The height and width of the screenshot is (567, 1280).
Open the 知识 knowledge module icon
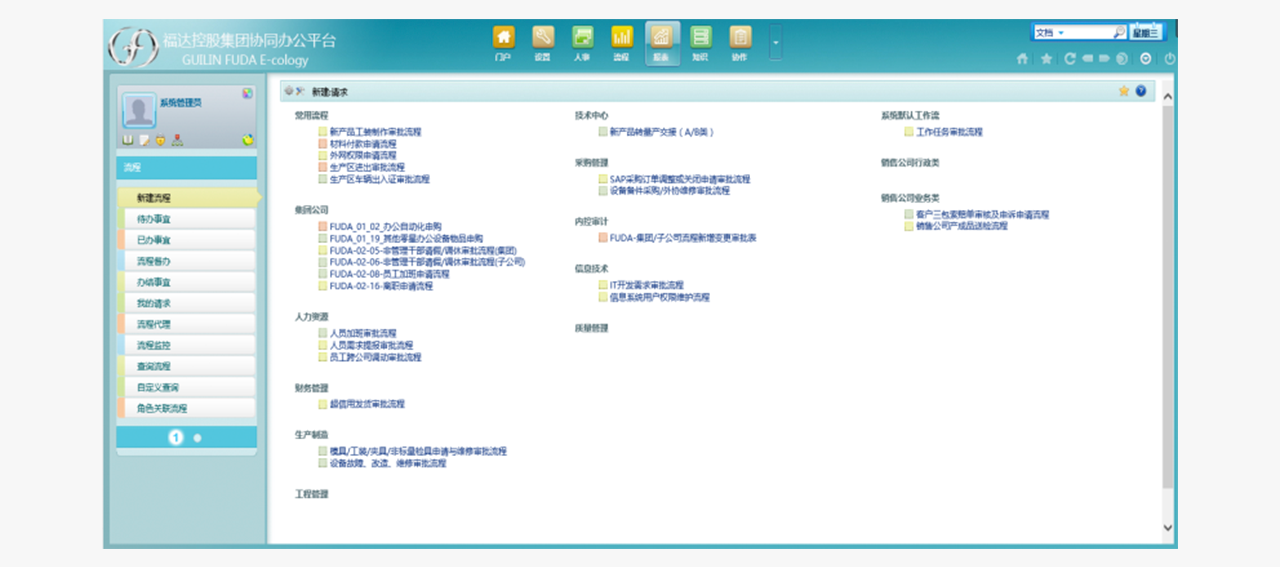click(x=701, y=43)
